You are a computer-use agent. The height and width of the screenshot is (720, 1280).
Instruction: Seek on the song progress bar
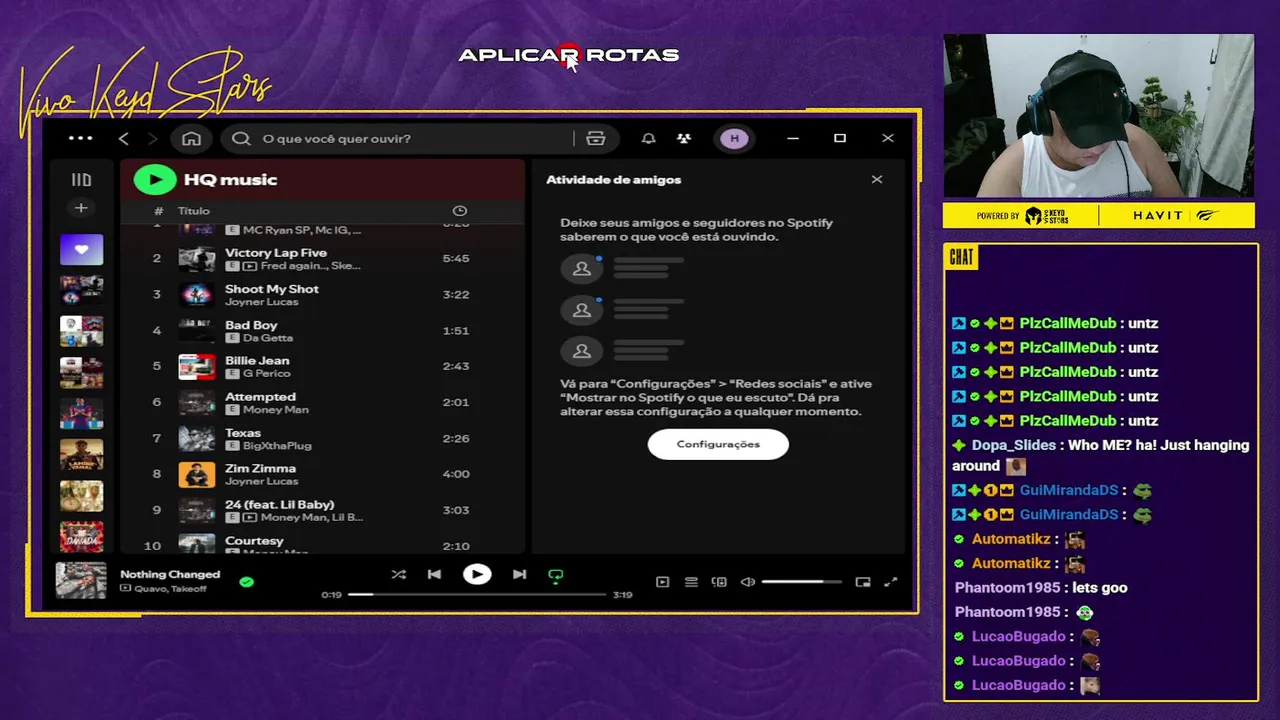click(x=477, y=594)
